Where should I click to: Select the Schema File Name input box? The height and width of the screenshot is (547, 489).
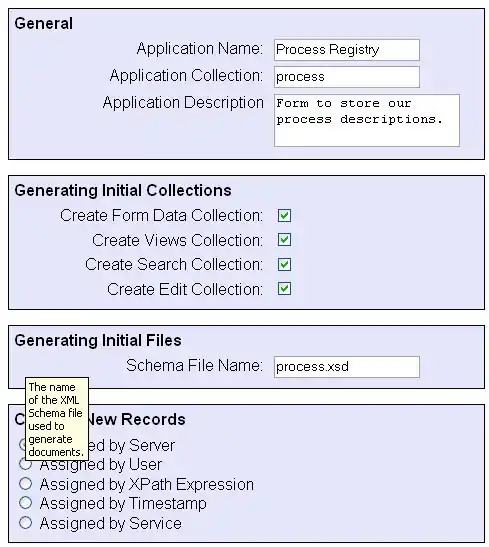[346, 367]
